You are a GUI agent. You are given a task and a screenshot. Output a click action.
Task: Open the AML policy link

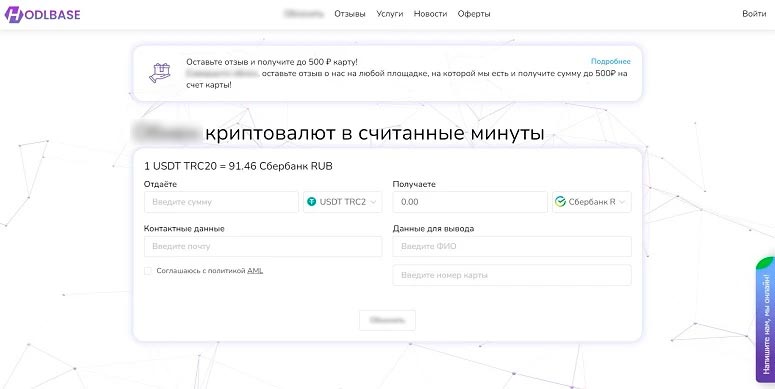tap(255, 271)
